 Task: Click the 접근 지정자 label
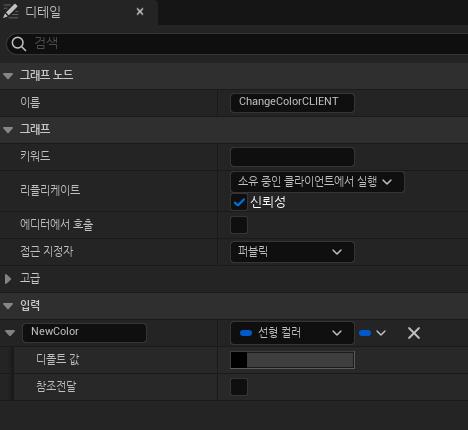(x=47, y=251)
